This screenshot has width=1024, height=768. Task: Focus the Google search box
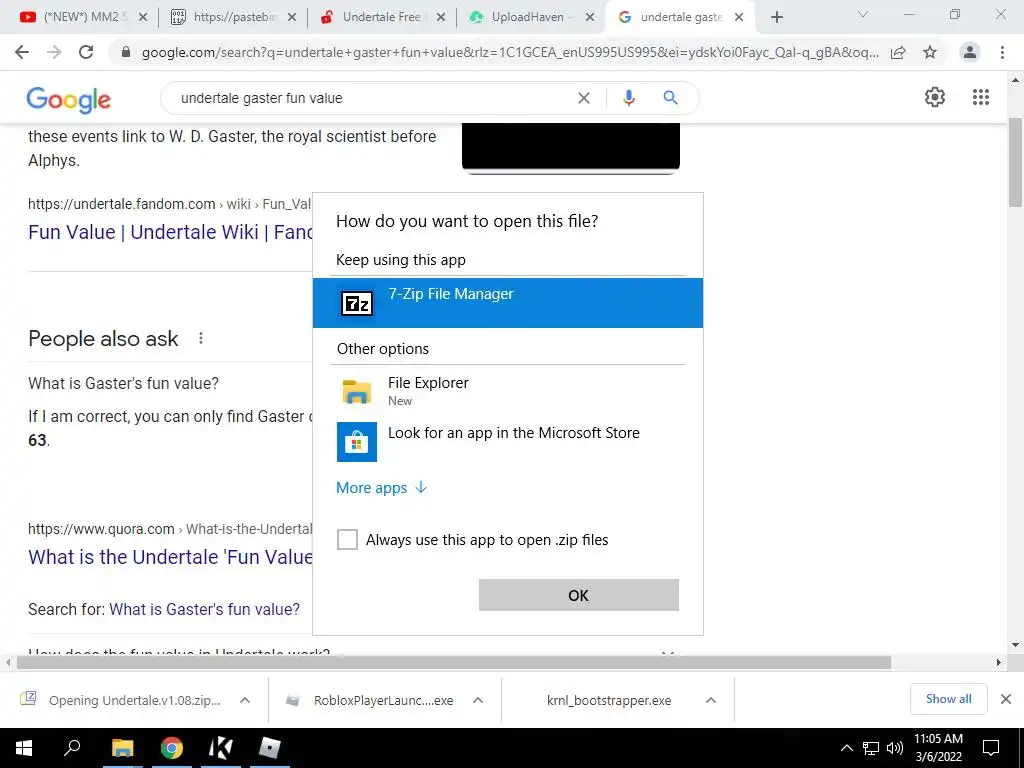click(372, 98)
